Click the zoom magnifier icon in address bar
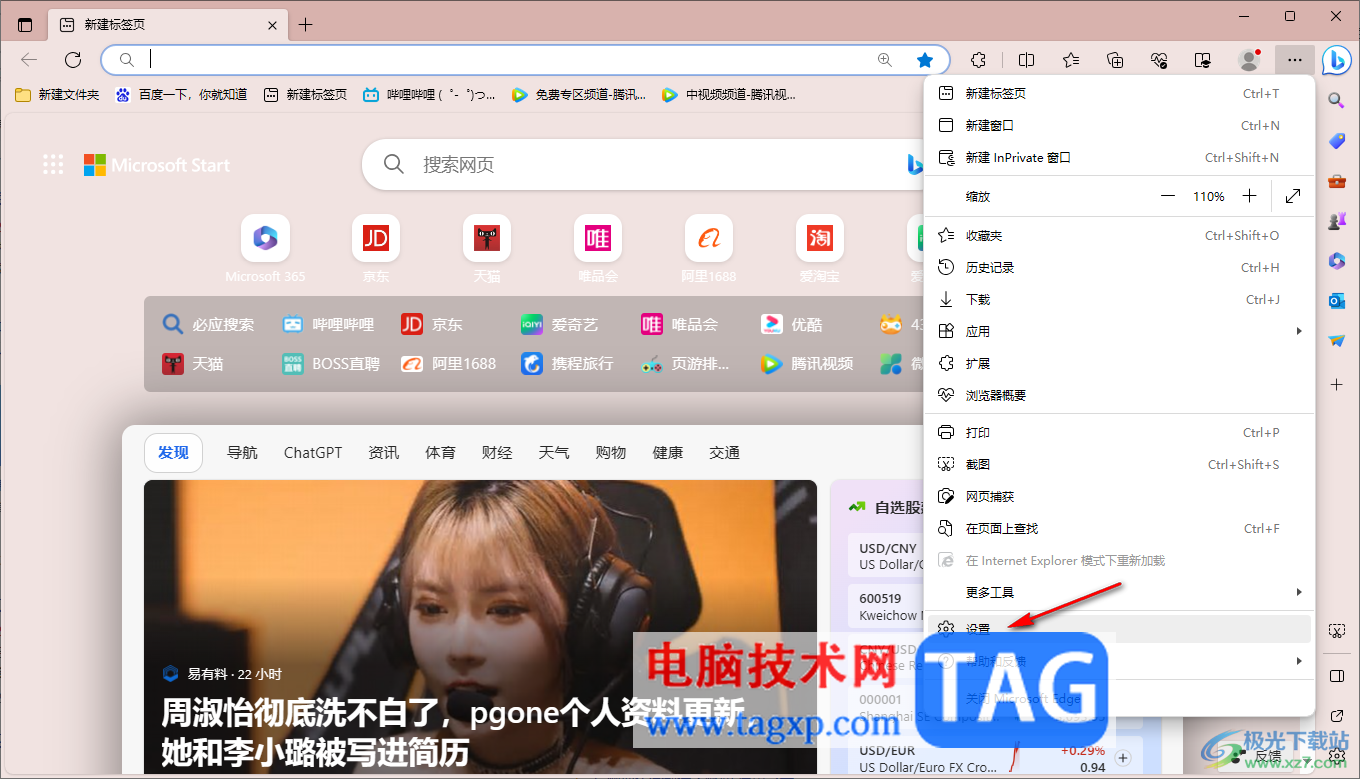 click(x=885, y=60)
